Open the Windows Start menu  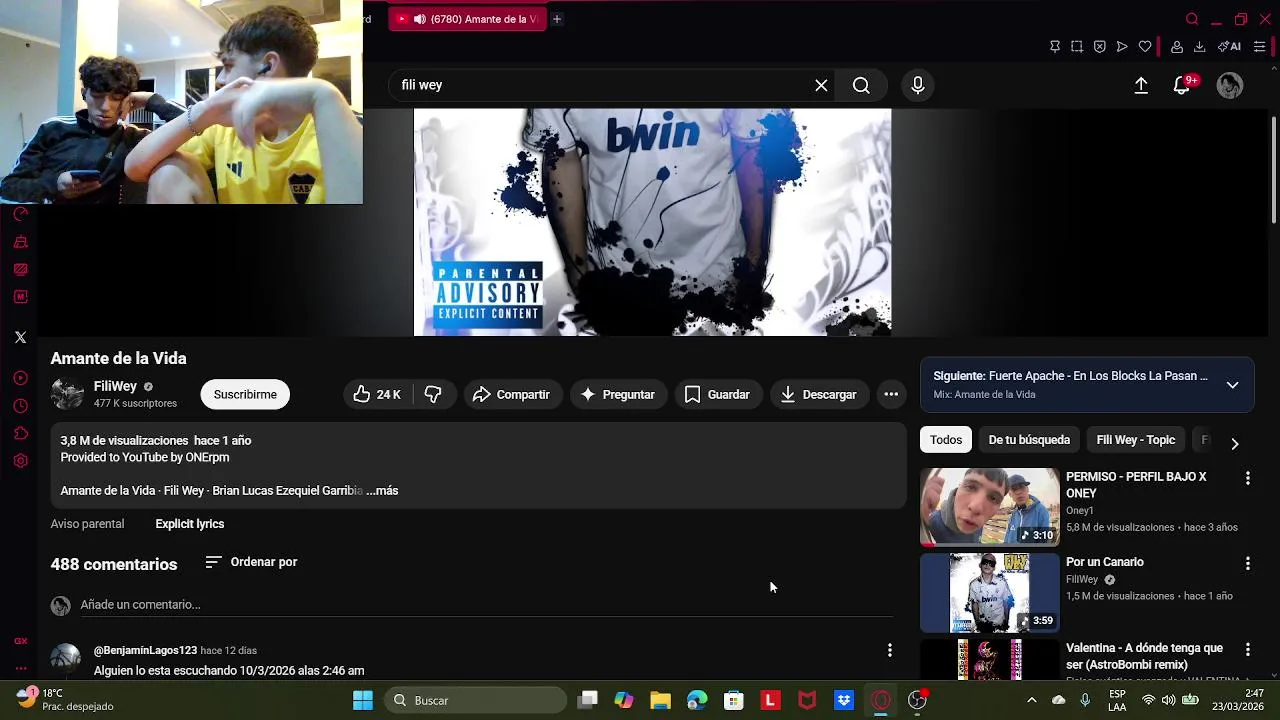coord(363,700)
